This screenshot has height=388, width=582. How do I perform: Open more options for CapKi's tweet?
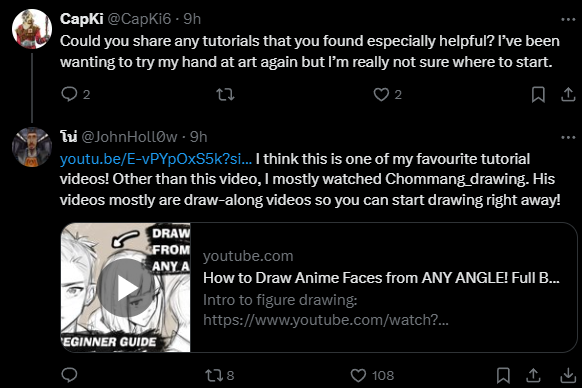[x=568, y=19]
